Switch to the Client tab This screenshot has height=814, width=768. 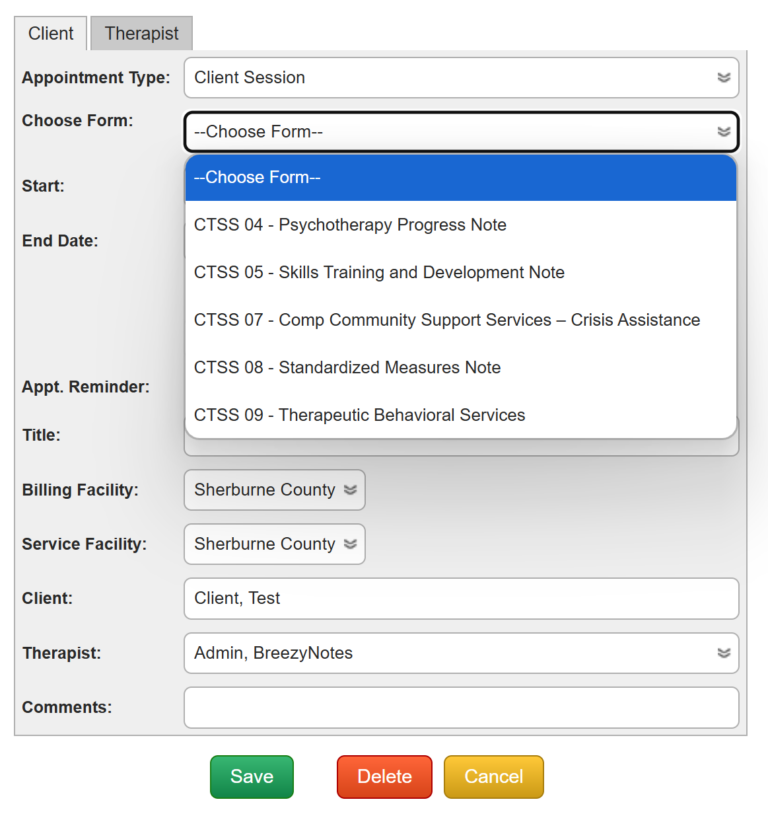pyautogui.click(x=50, y=33)
